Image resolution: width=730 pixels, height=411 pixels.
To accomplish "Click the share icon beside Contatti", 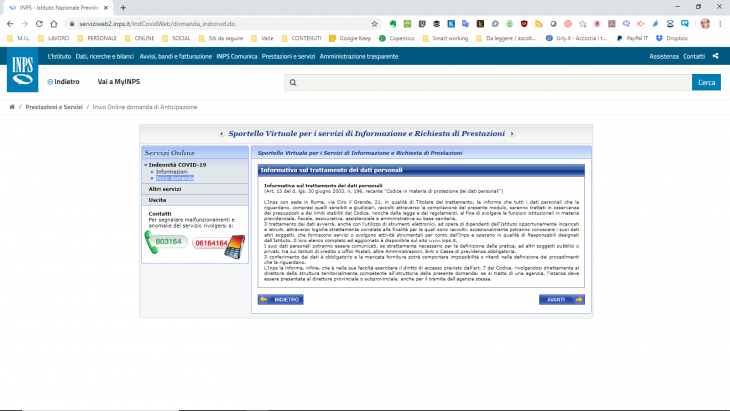I will (716, 56).
